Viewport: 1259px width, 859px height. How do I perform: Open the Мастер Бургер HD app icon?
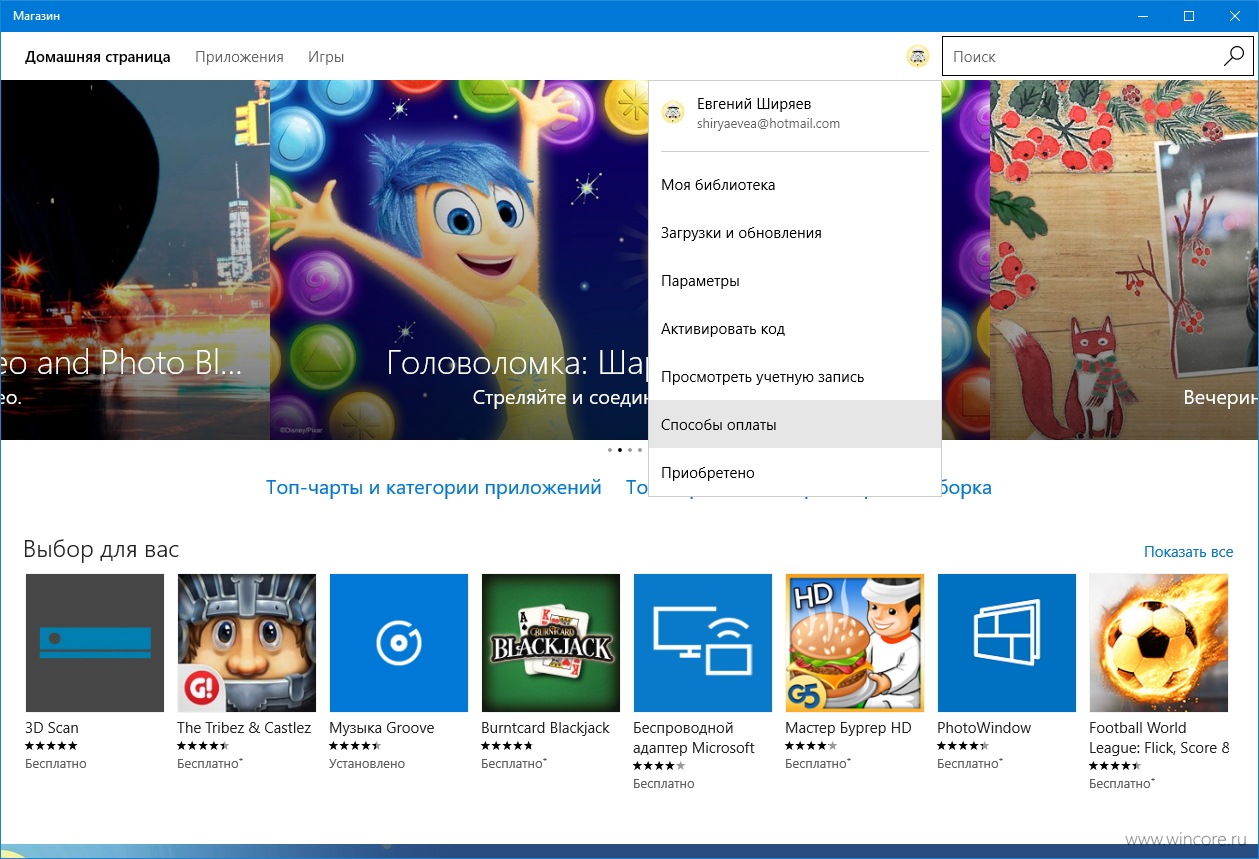coord(855,643)
